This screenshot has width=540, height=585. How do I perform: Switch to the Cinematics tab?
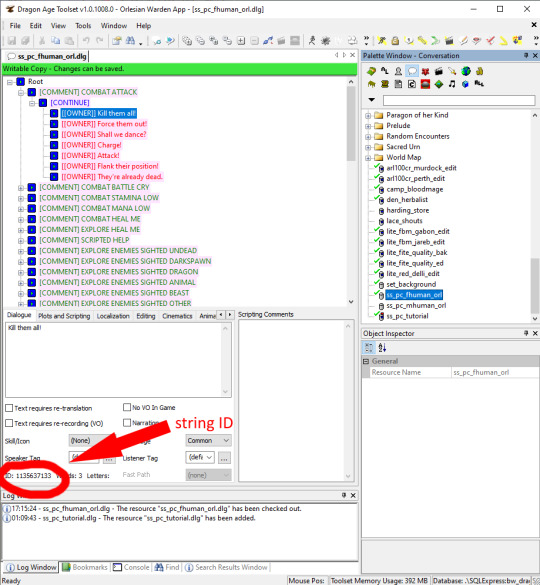click(x=177, y=316)
